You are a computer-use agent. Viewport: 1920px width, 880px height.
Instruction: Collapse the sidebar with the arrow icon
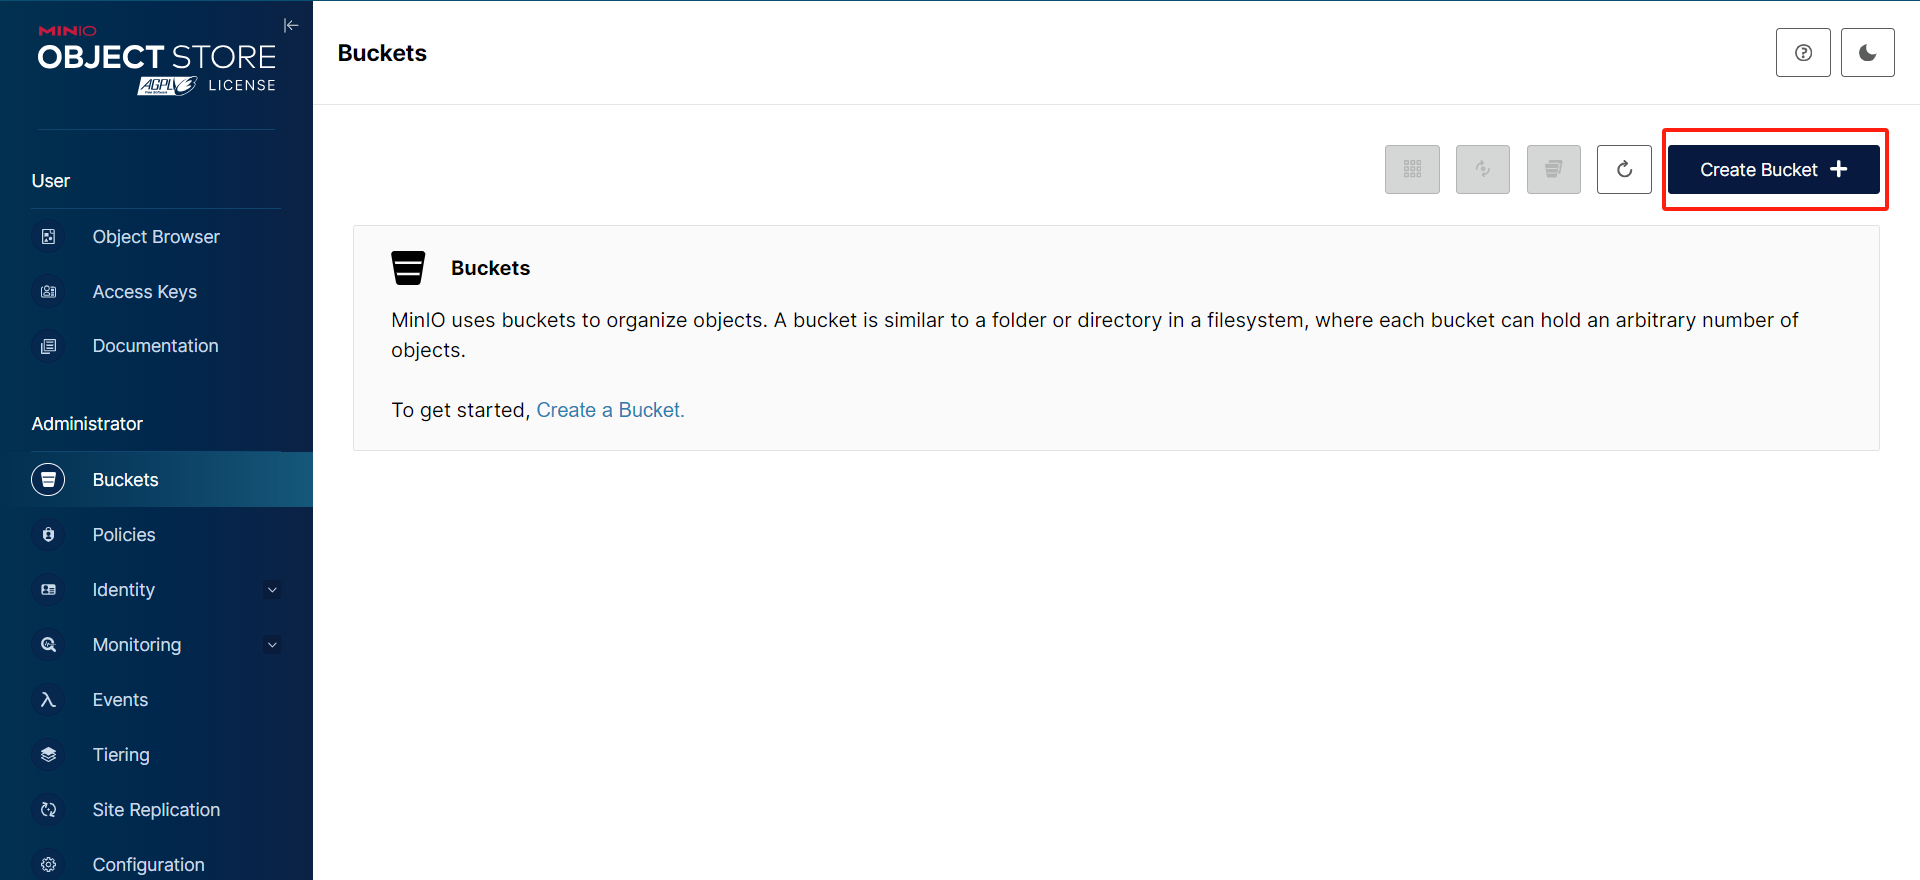tap(291, 25)
